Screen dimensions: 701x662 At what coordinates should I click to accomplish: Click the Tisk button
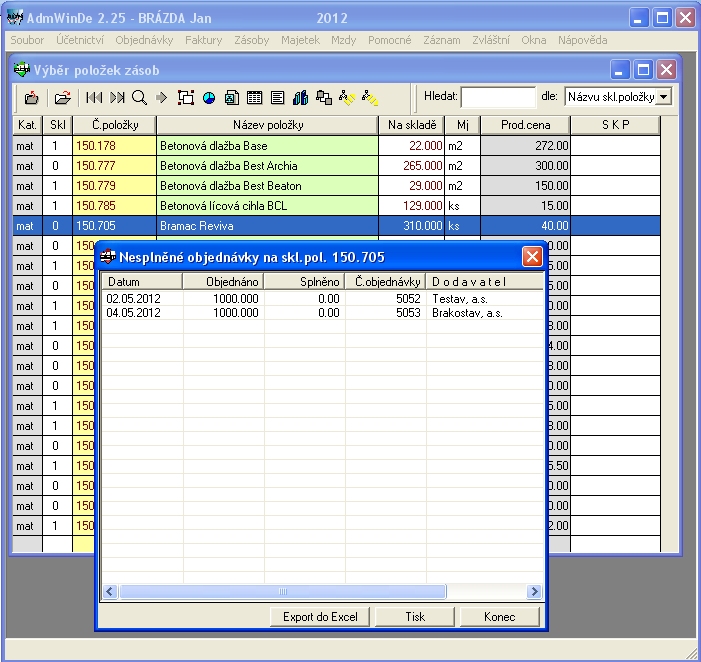pos(415,617)
